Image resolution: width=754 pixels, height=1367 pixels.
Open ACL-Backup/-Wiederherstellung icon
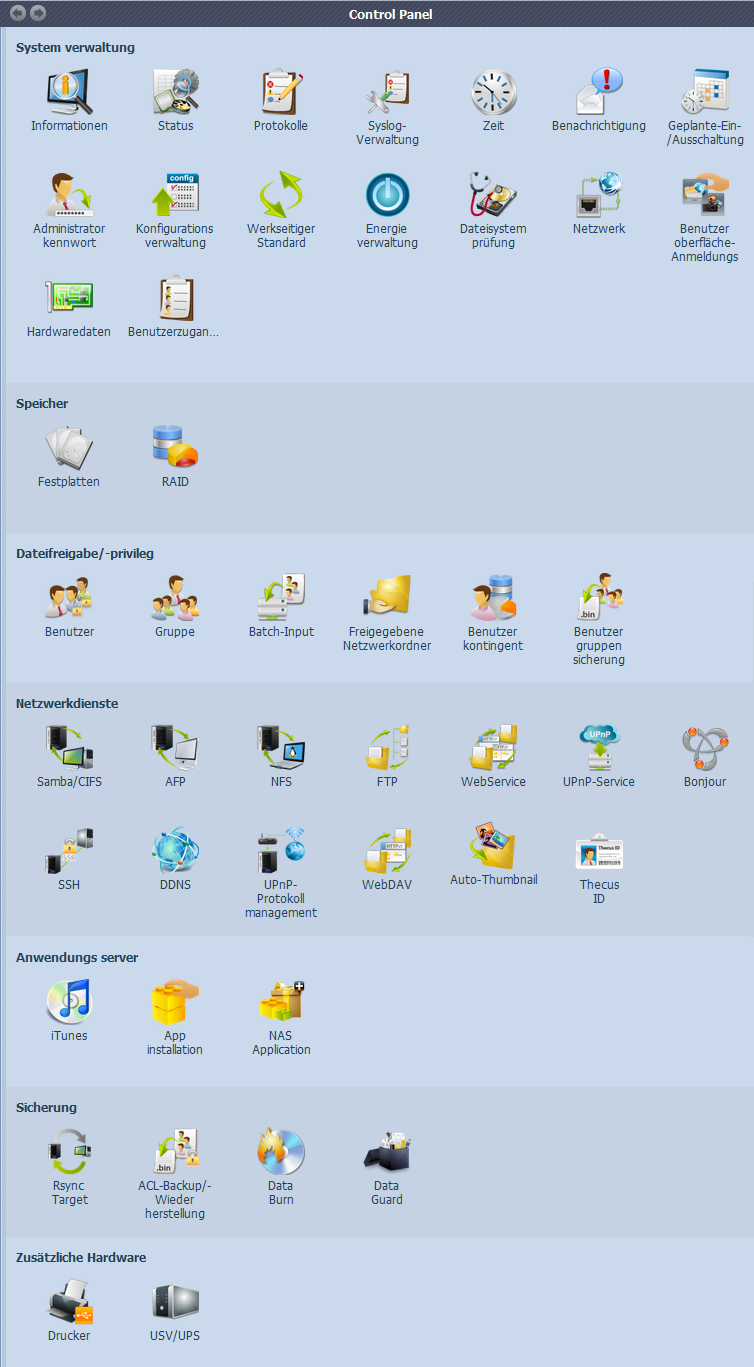click(x=176, y=1153)
